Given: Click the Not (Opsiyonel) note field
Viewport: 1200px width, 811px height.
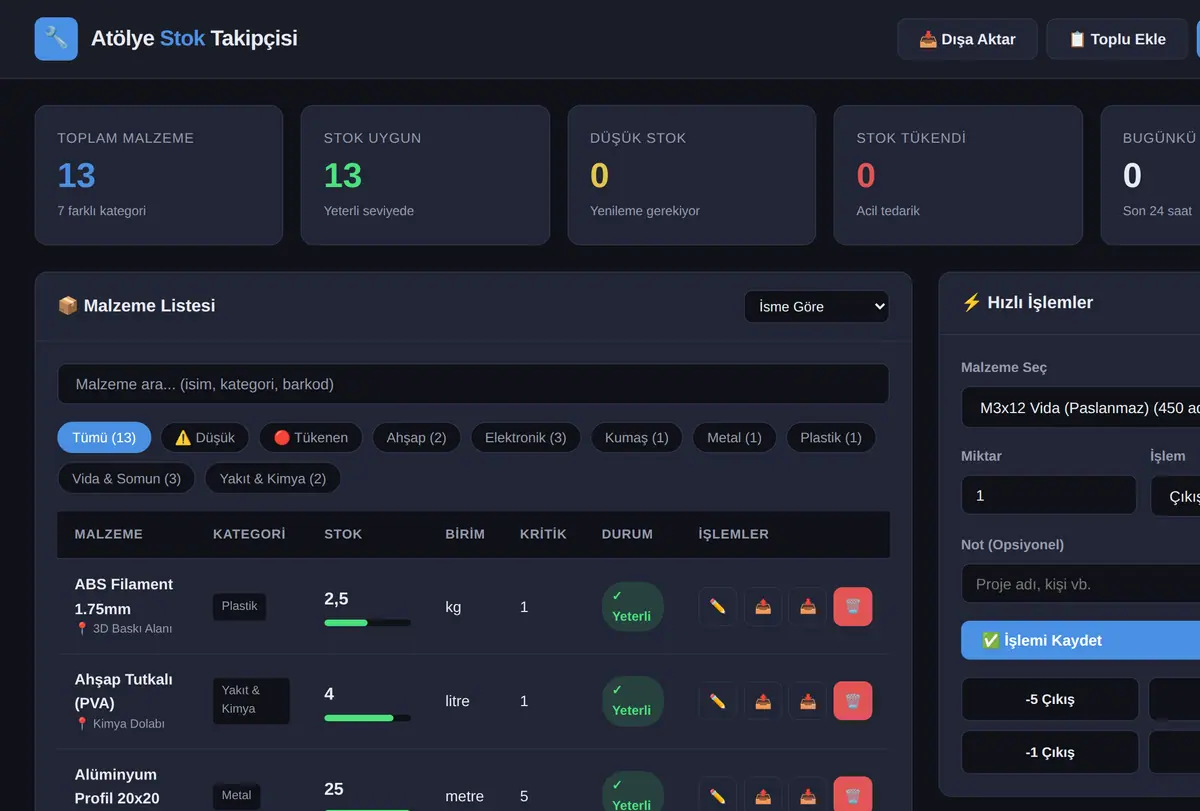Looking at the screenshot, I should tap(1080, 584).
